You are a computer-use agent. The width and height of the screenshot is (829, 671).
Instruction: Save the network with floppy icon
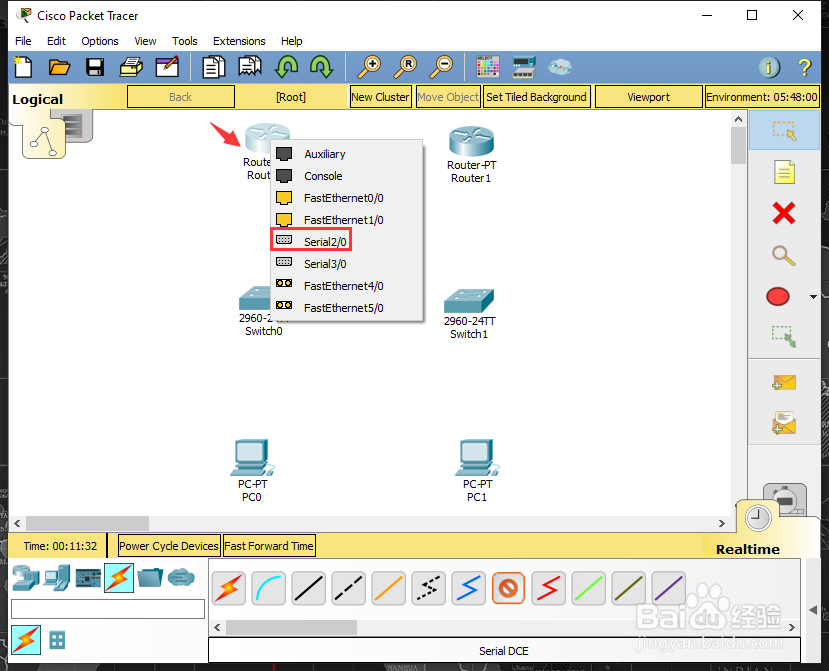(95, 67)
